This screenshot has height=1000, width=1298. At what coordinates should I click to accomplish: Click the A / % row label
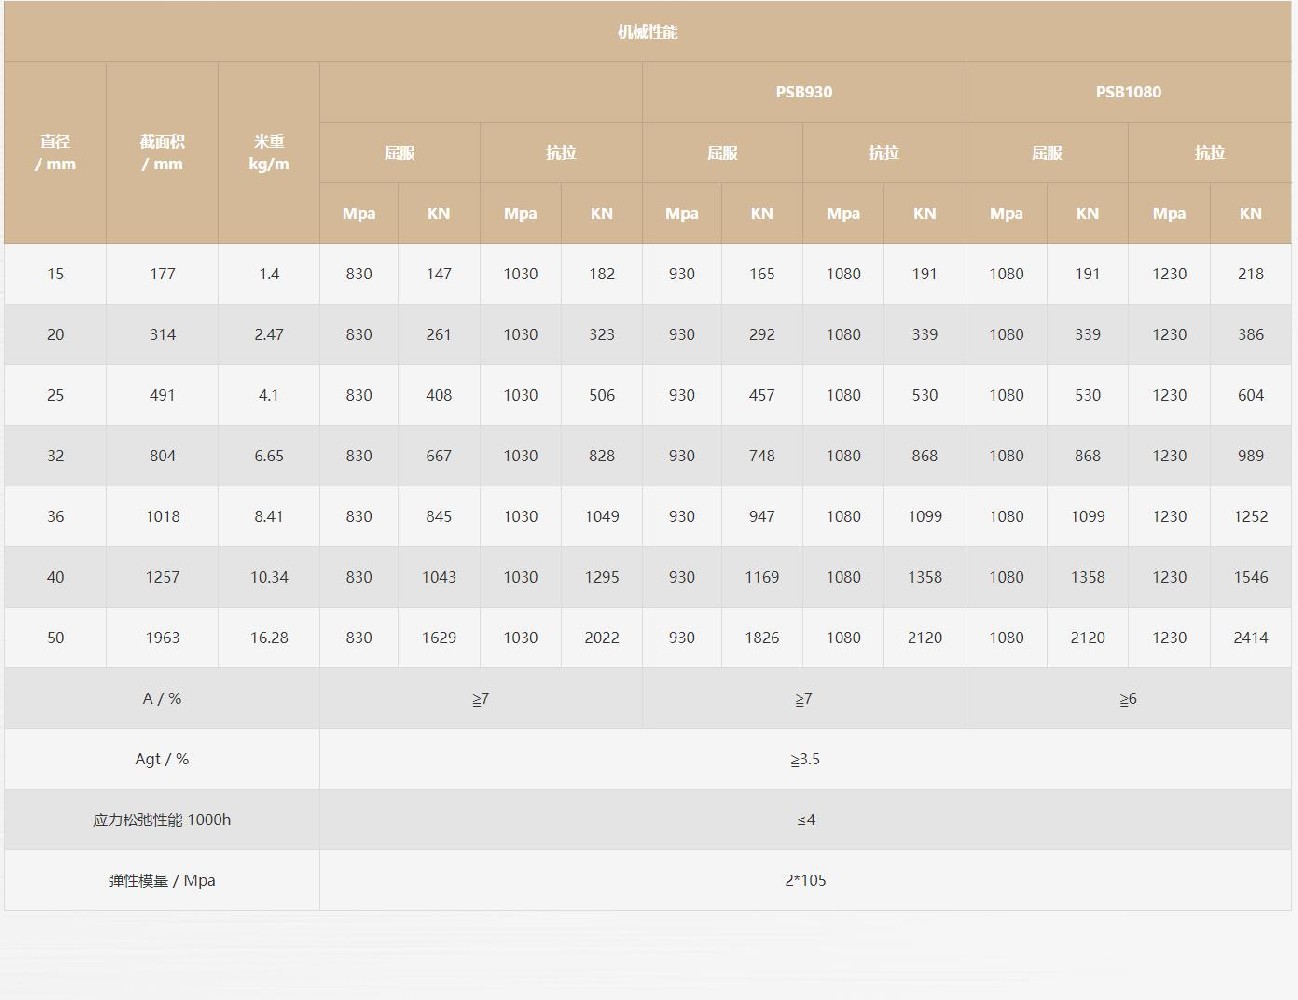pyautogui.click(x=162, y=699)
